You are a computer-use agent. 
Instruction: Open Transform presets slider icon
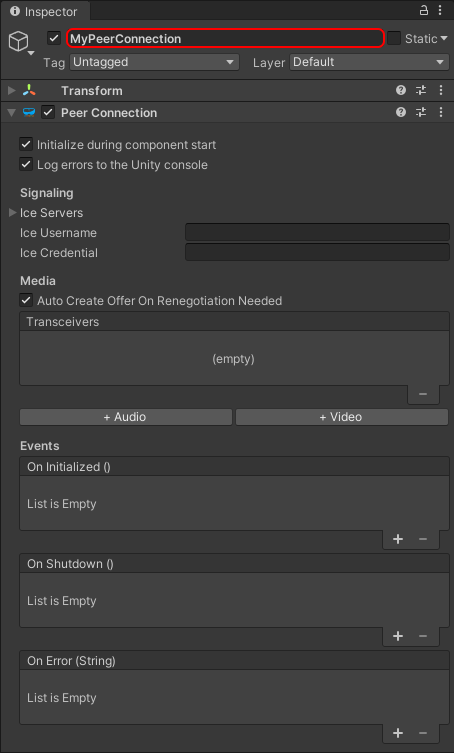421,90
